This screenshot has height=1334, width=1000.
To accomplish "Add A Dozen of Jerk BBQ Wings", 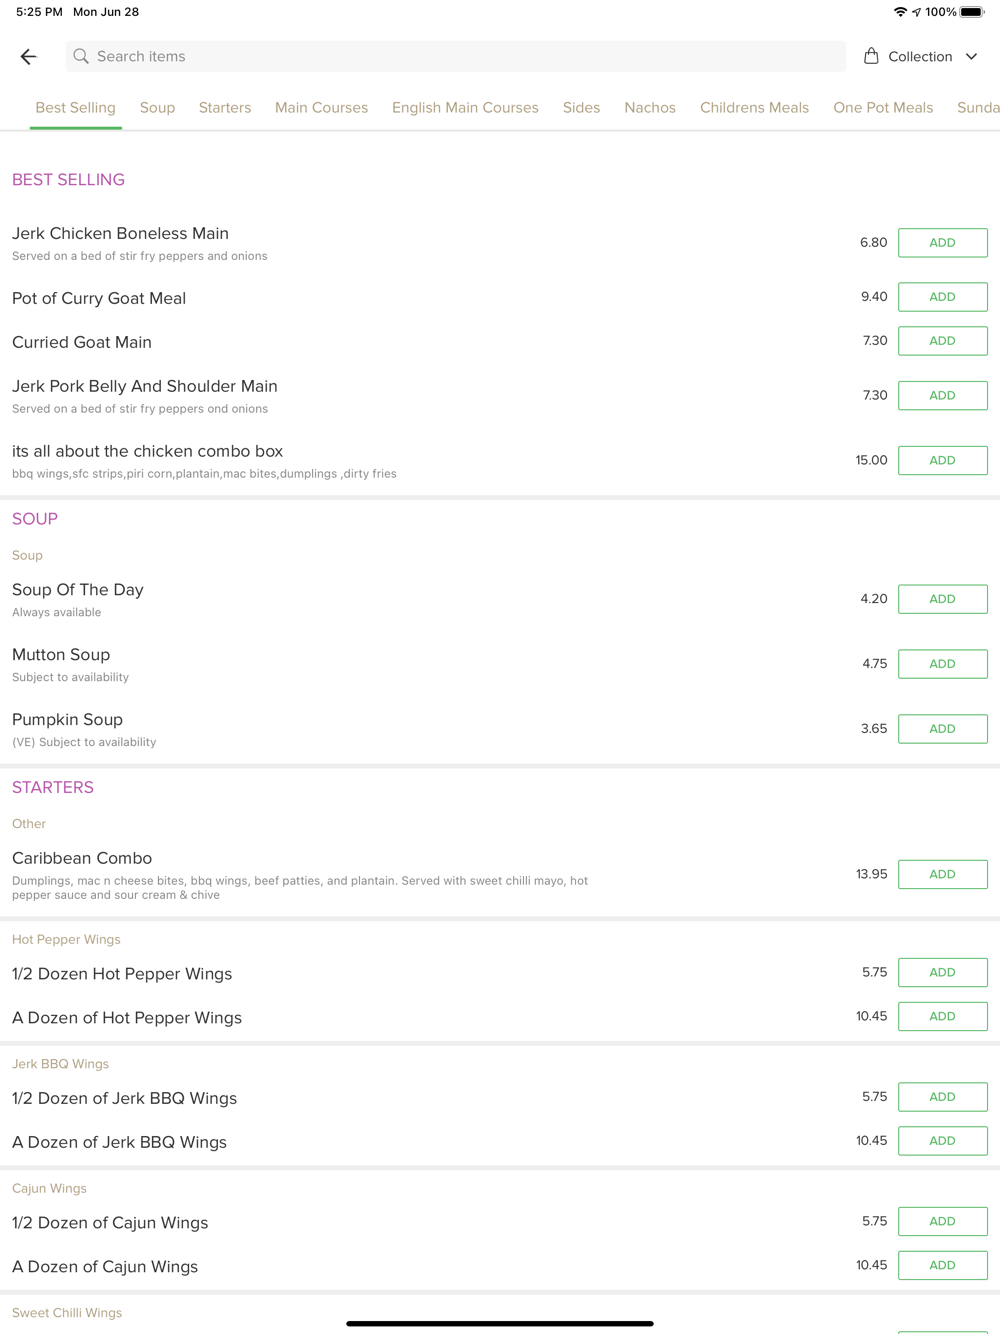I will pos(942,1141).
